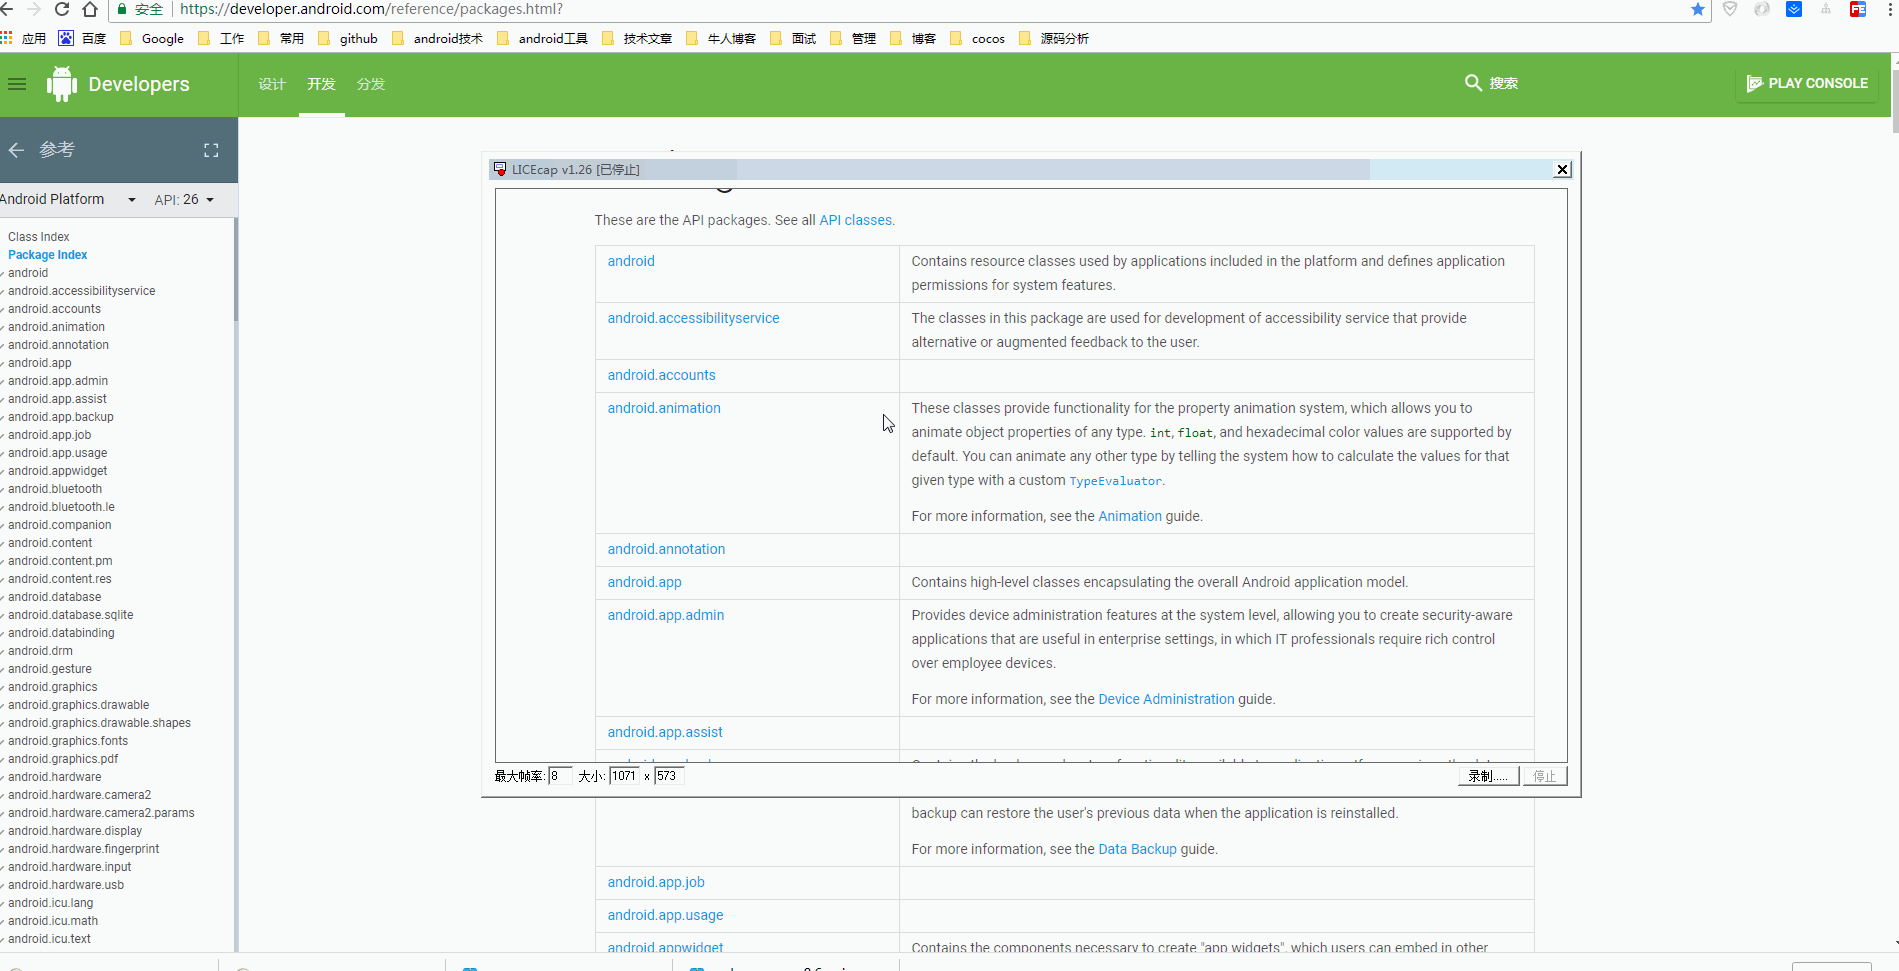Click the search magnifier icon

(1473, 83)
